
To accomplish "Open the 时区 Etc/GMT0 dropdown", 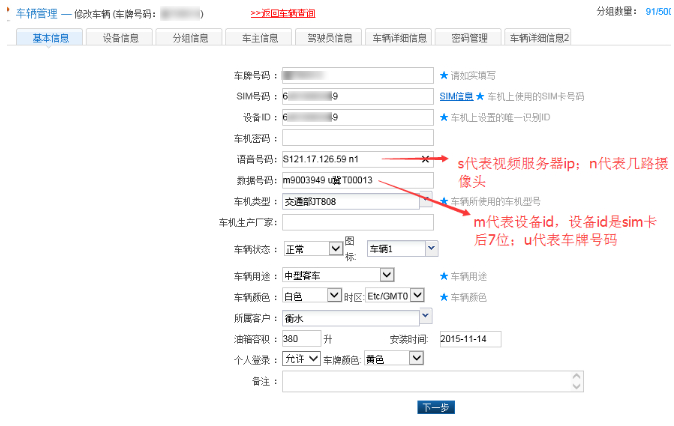I will click(x=418, y=296).
